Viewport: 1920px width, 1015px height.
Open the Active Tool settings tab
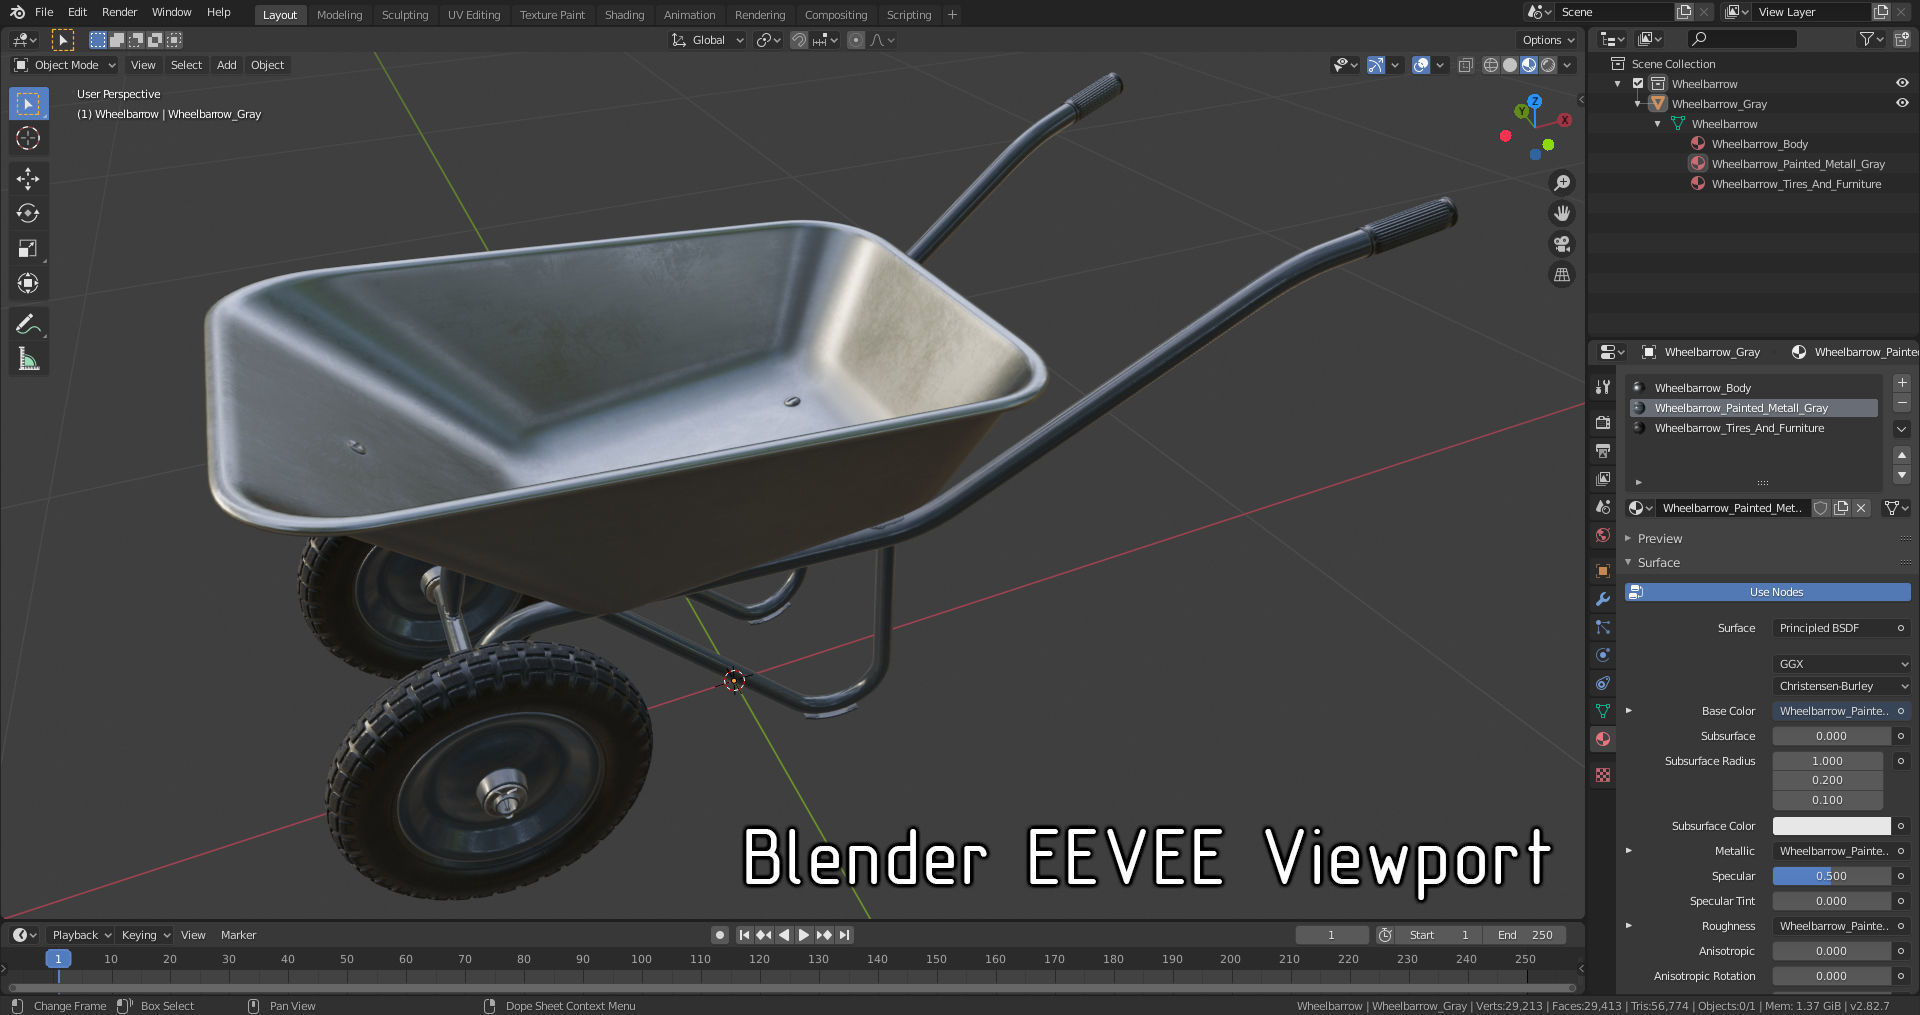click(x=1603, y=387)
